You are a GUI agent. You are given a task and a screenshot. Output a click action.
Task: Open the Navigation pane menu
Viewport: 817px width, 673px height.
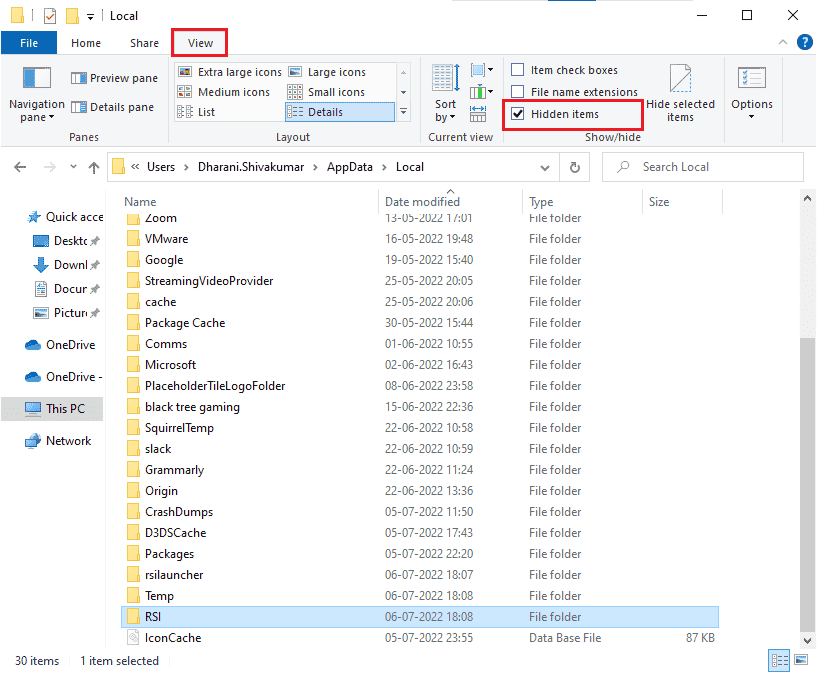tap(36, 94)
